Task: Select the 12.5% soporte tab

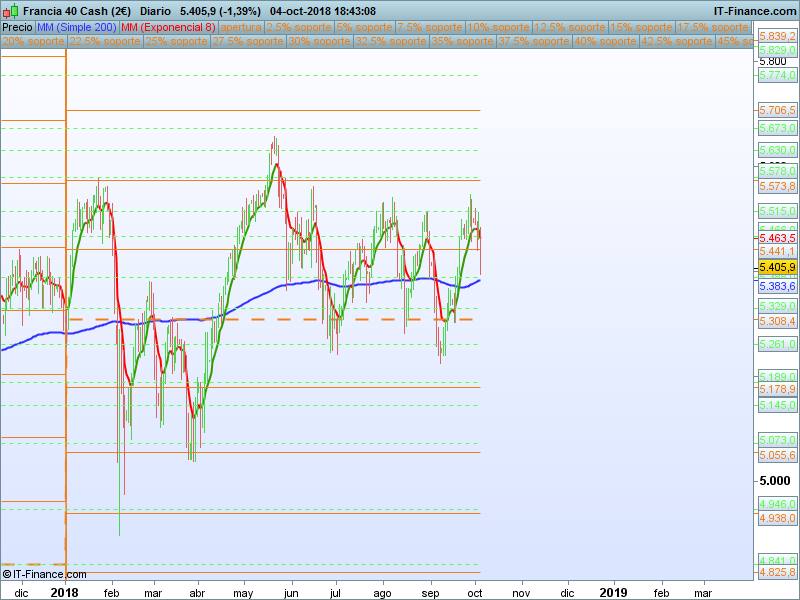Action: point(569,27)
